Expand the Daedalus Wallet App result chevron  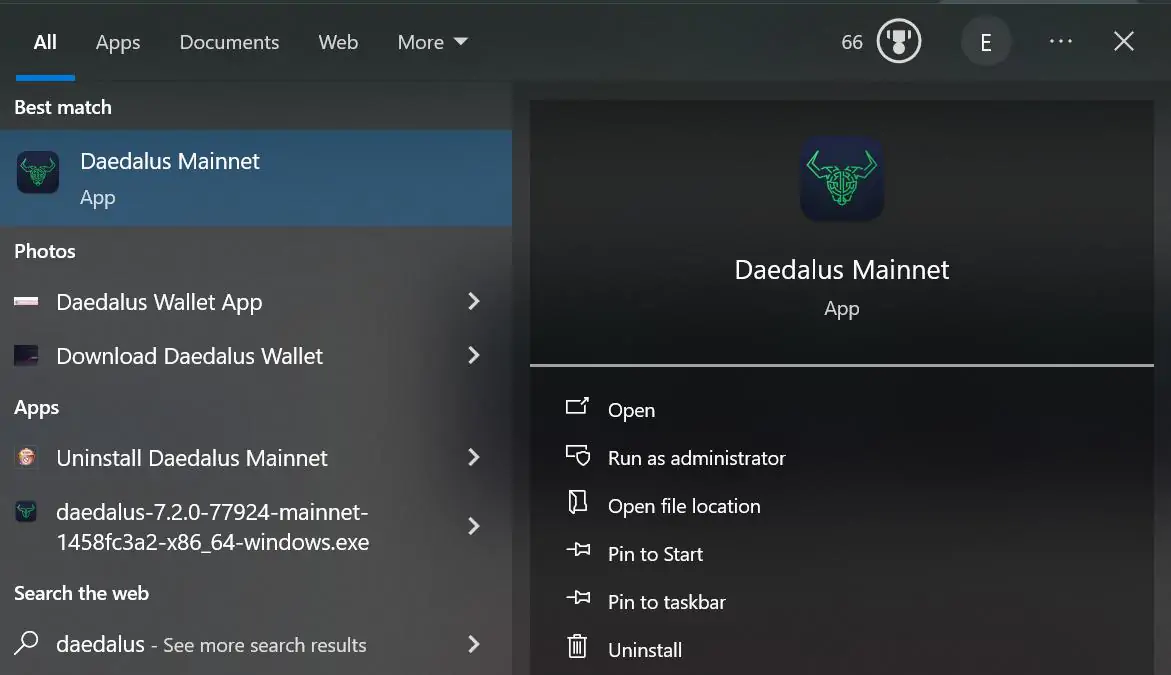tap(473, 301)
